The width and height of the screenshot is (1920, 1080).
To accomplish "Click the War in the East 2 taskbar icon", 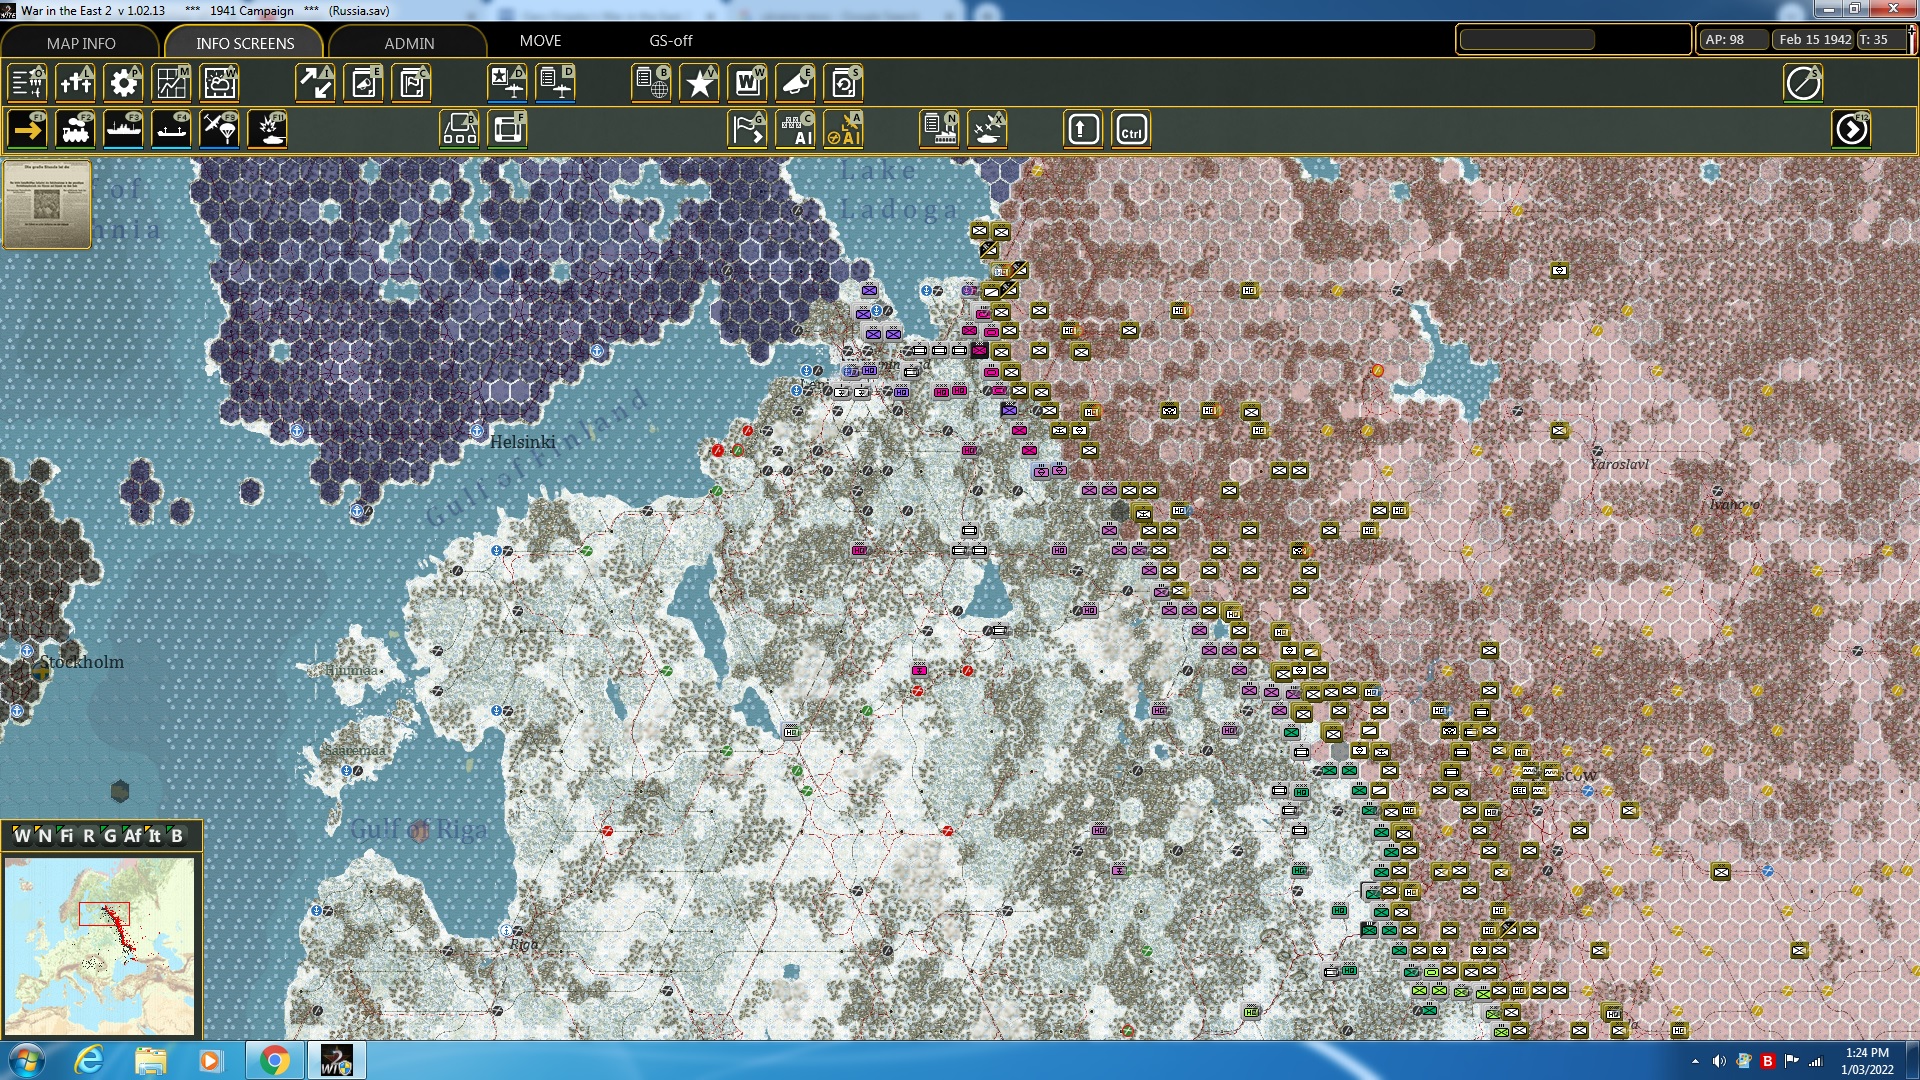I will tap(336, 1060).
